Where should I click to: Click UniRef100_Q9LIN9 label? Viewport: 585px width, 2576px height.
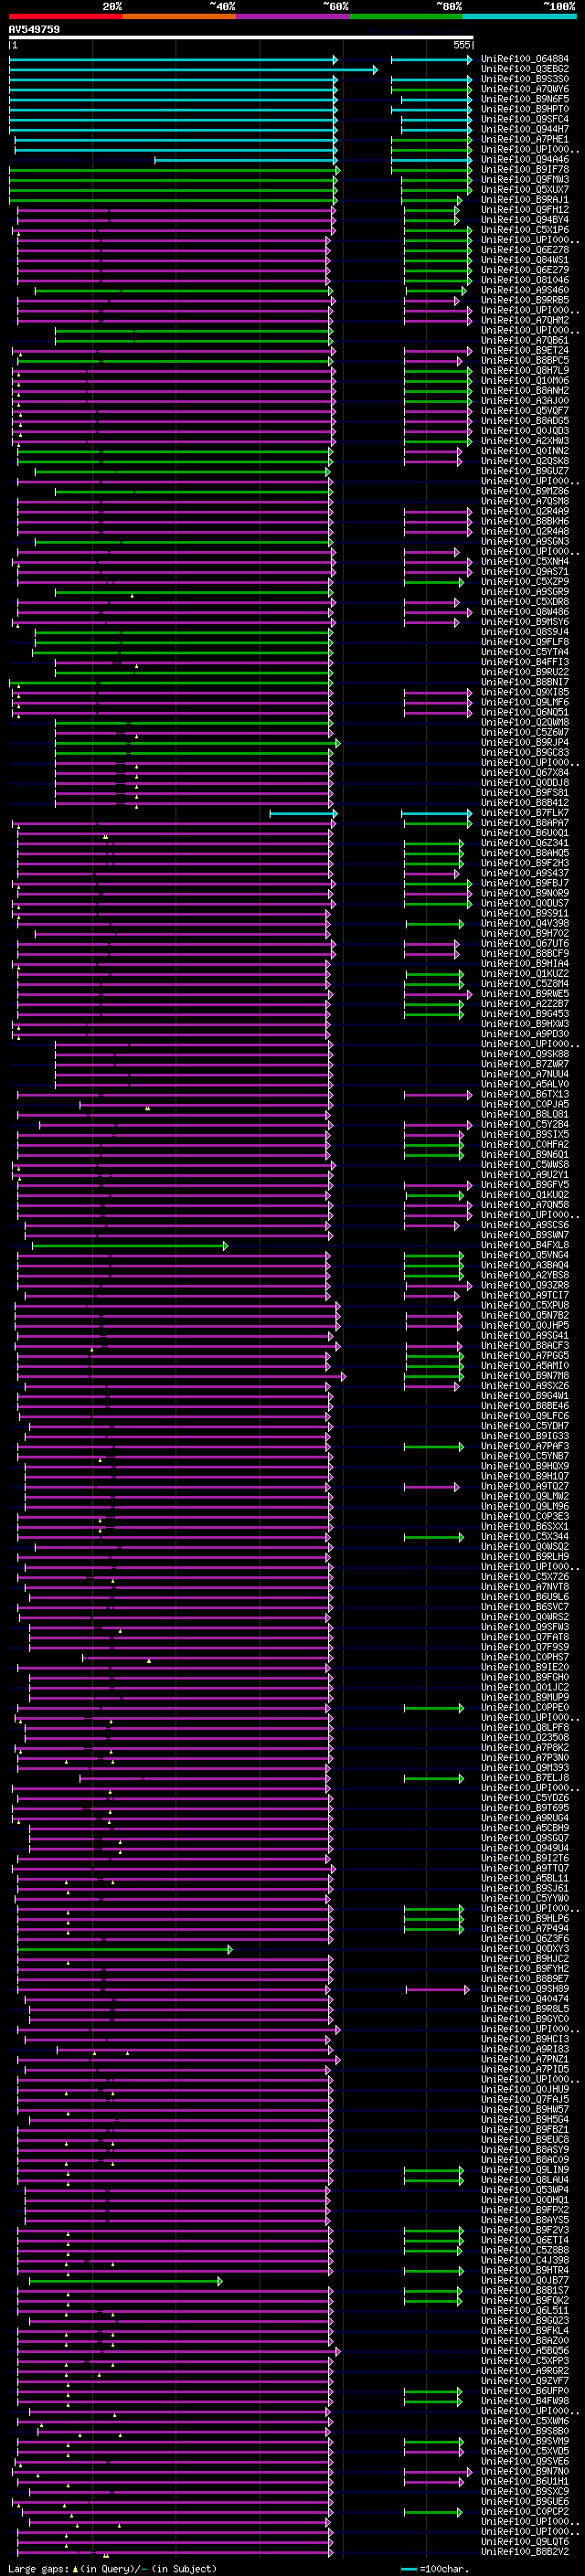coord(524,2170)
